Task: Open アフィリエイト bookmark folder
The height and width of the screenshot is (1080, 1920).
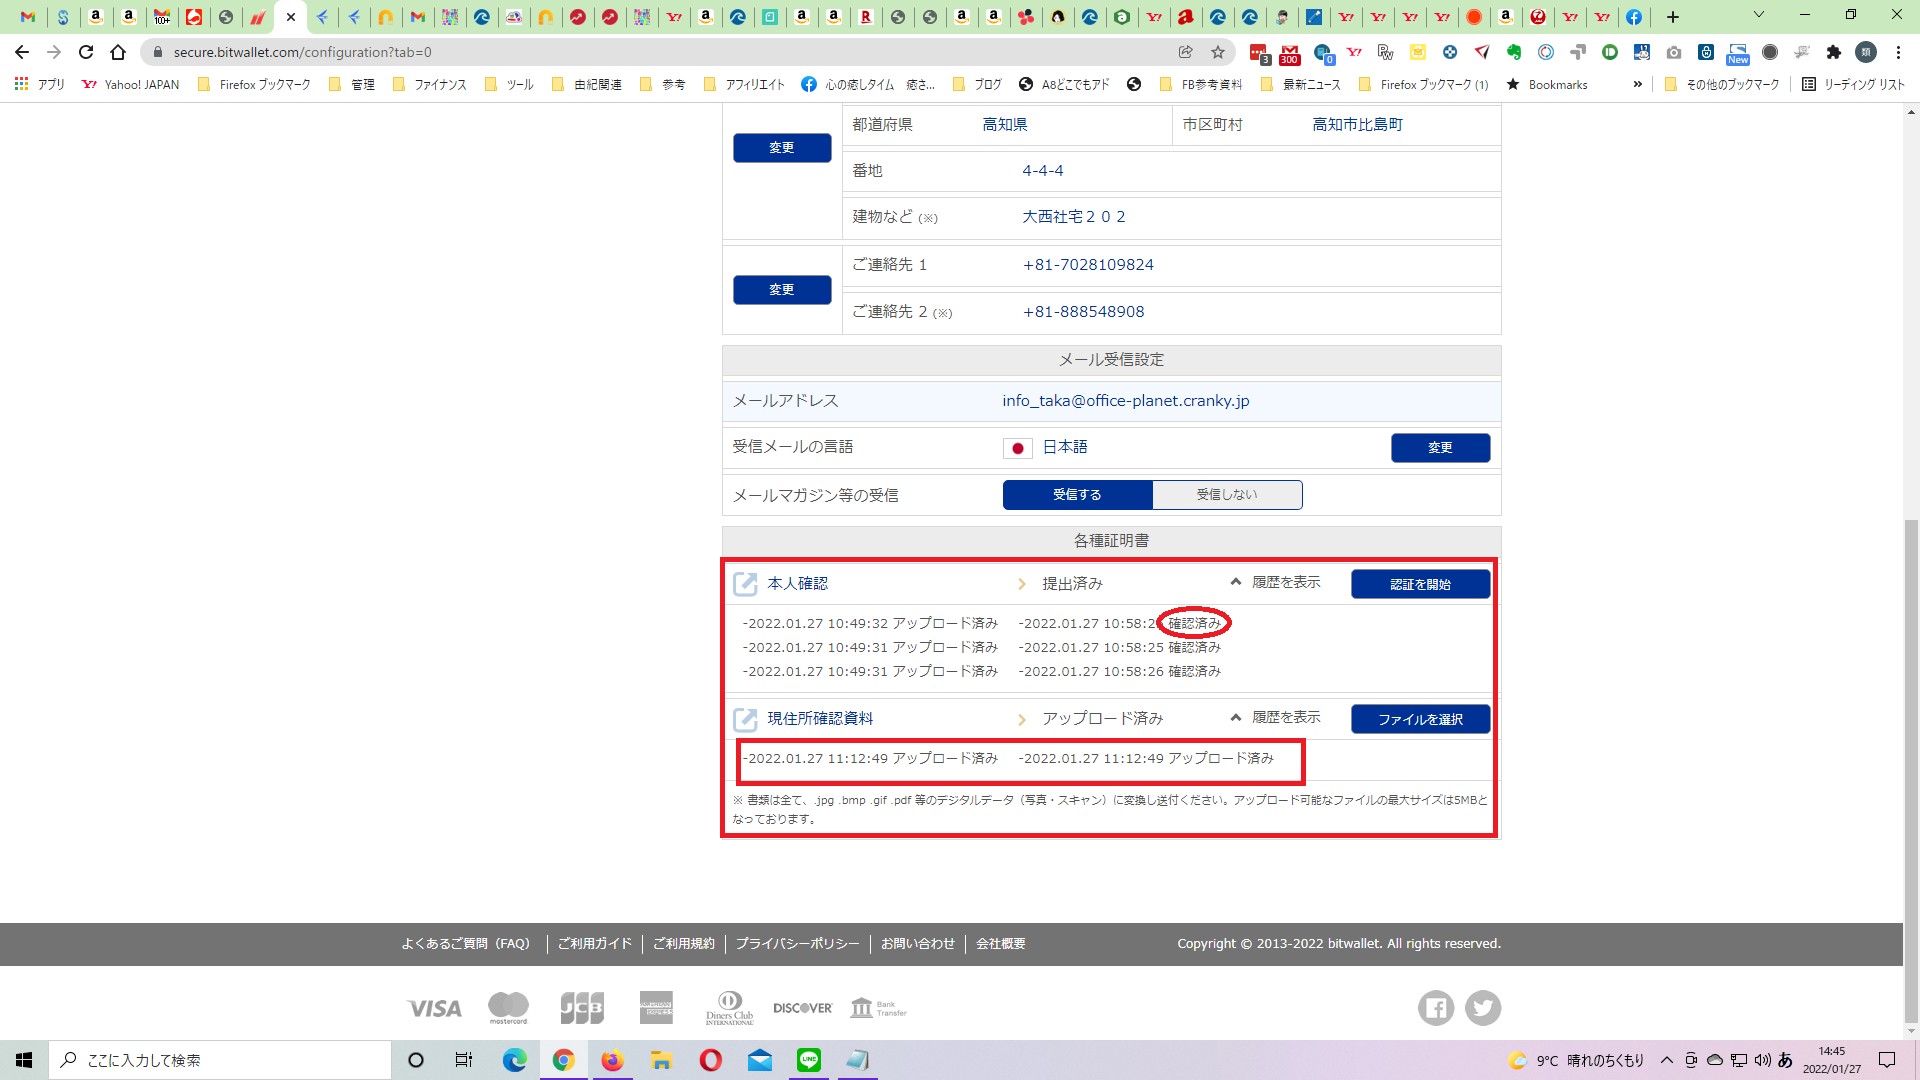Action: (x=744, y=85)
